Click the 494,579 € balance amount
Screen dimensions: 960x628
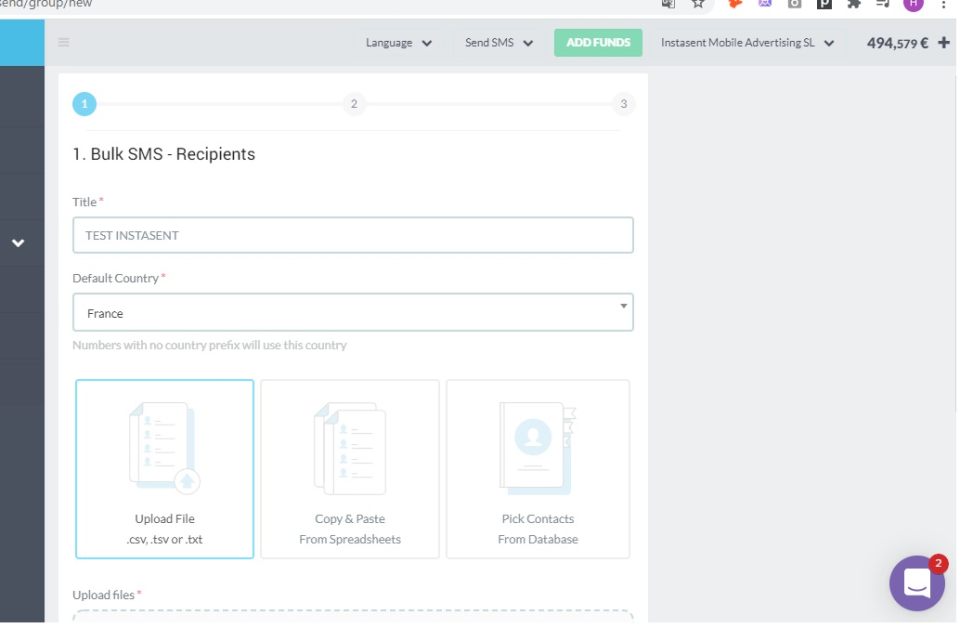point(897,43)
